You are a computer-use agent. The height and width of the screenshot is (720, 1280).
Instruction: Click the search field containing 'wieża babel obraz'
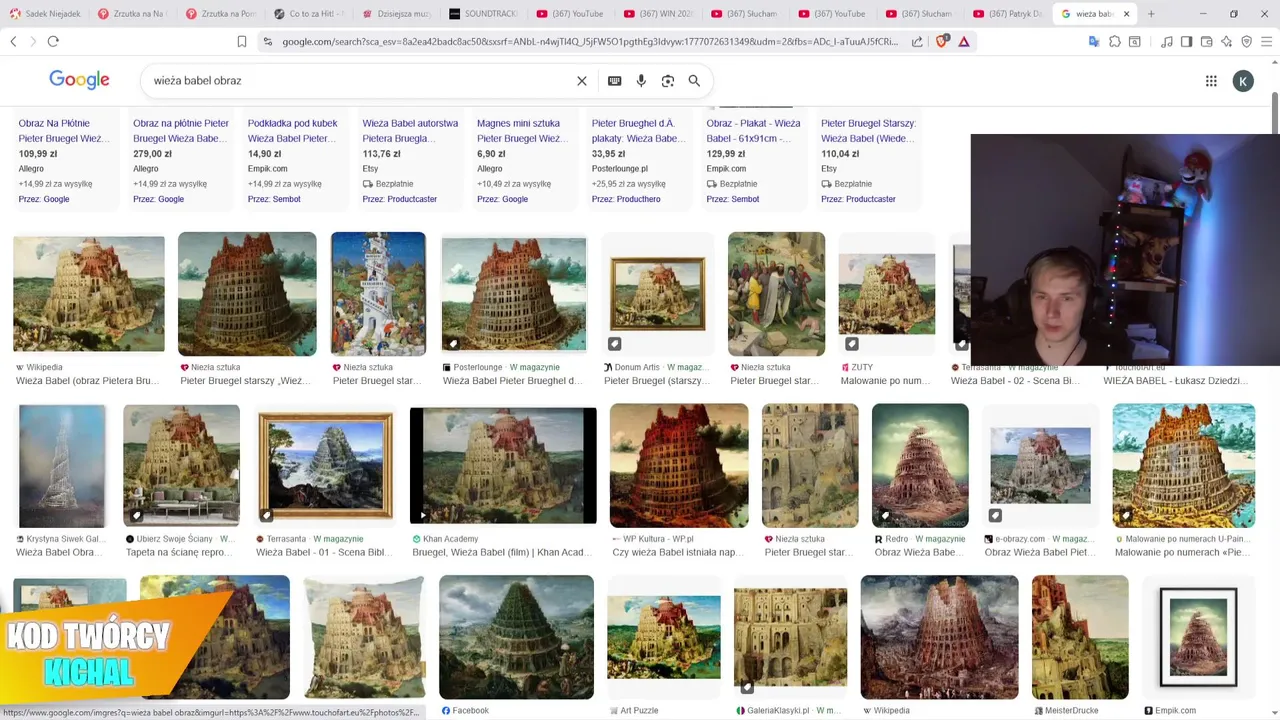[360, 81]
